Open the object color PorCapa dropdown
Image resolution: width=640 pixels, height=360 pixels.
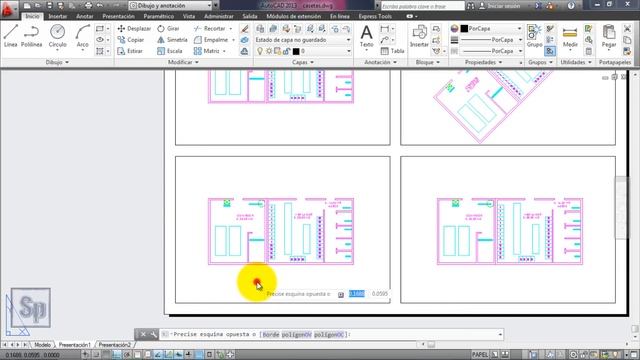[491, 29]
